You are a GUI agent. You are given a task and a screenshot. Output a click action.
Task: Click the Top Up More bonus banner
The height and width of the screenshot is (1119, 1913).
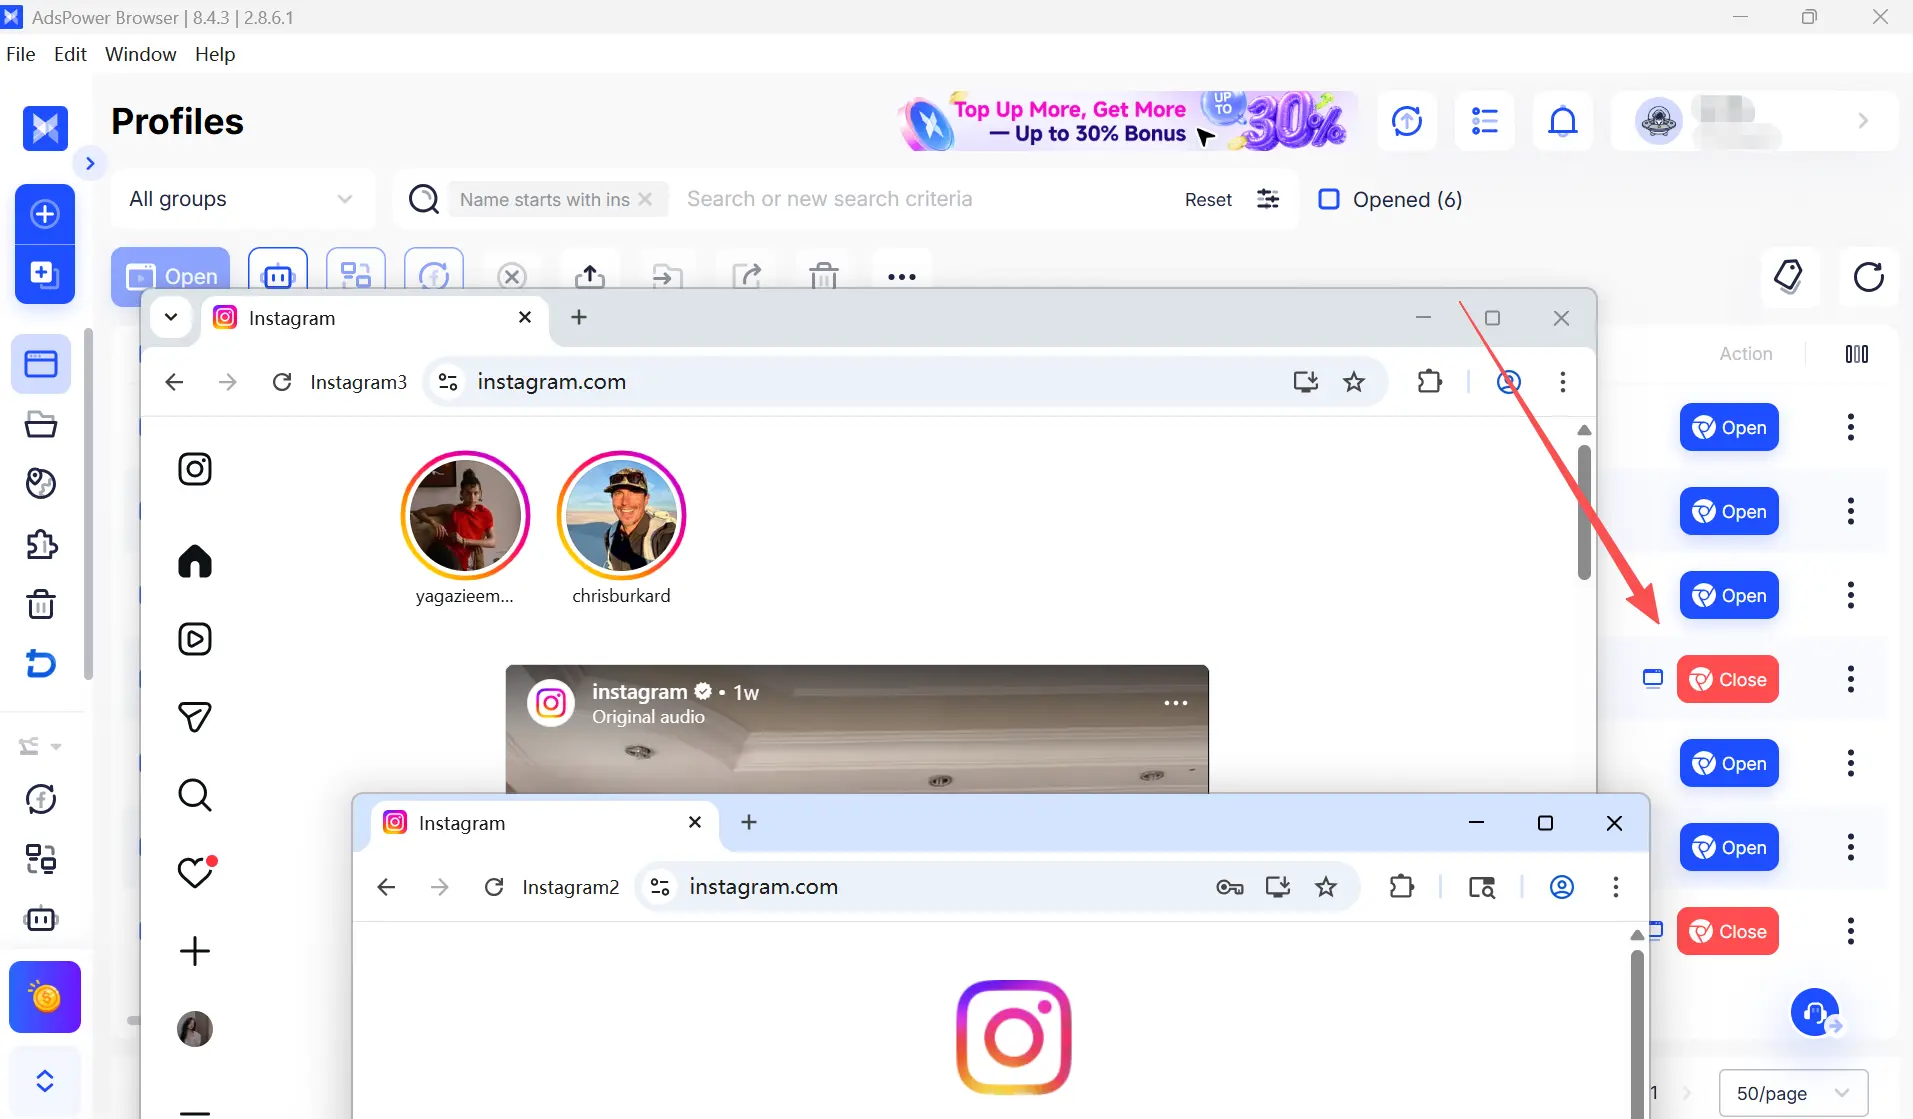click(x=1128, y=121)
